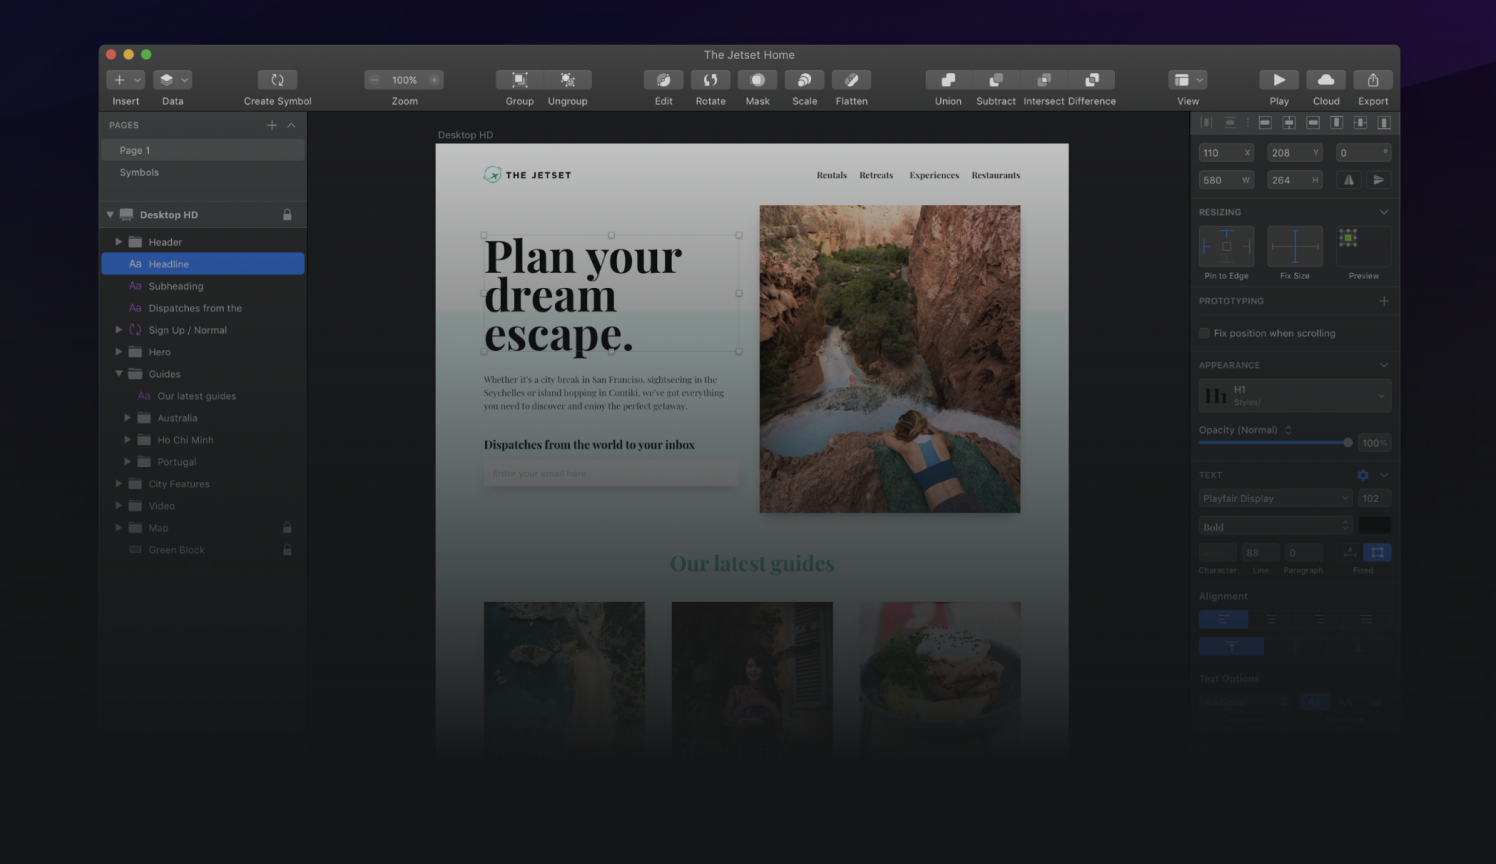The image size is (1496, 864).
Task: Collapse the Resizing section
Action: pos(1384,212)
